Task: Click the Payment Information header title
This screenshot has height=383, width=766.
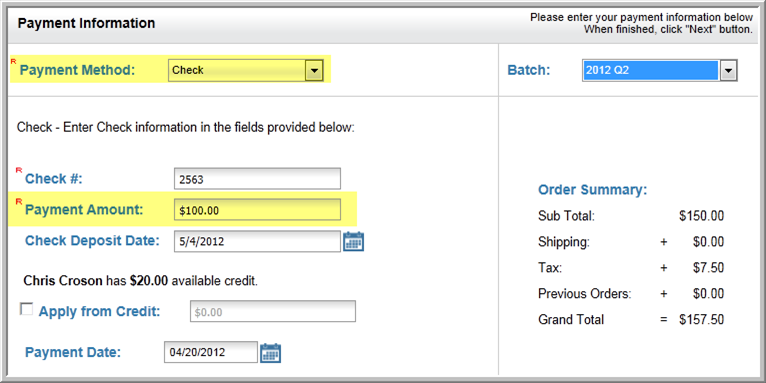Action: point(86,23)
